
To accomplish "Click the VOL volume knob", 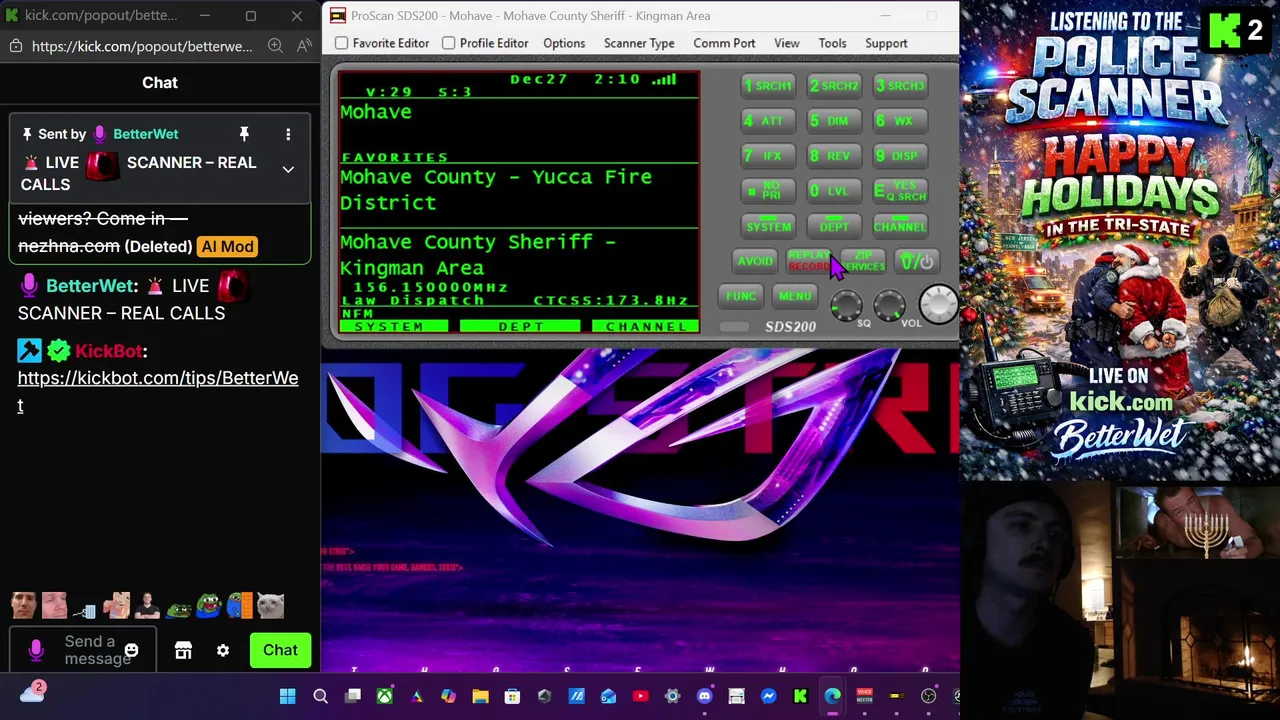I will (x=890, y=305).
